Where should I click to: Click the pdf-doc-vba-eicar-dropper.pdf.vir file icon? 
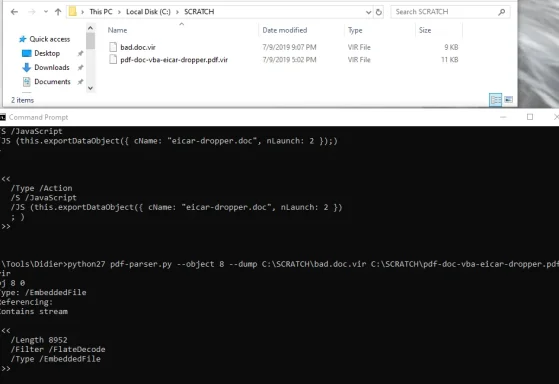tap(113, 60)
